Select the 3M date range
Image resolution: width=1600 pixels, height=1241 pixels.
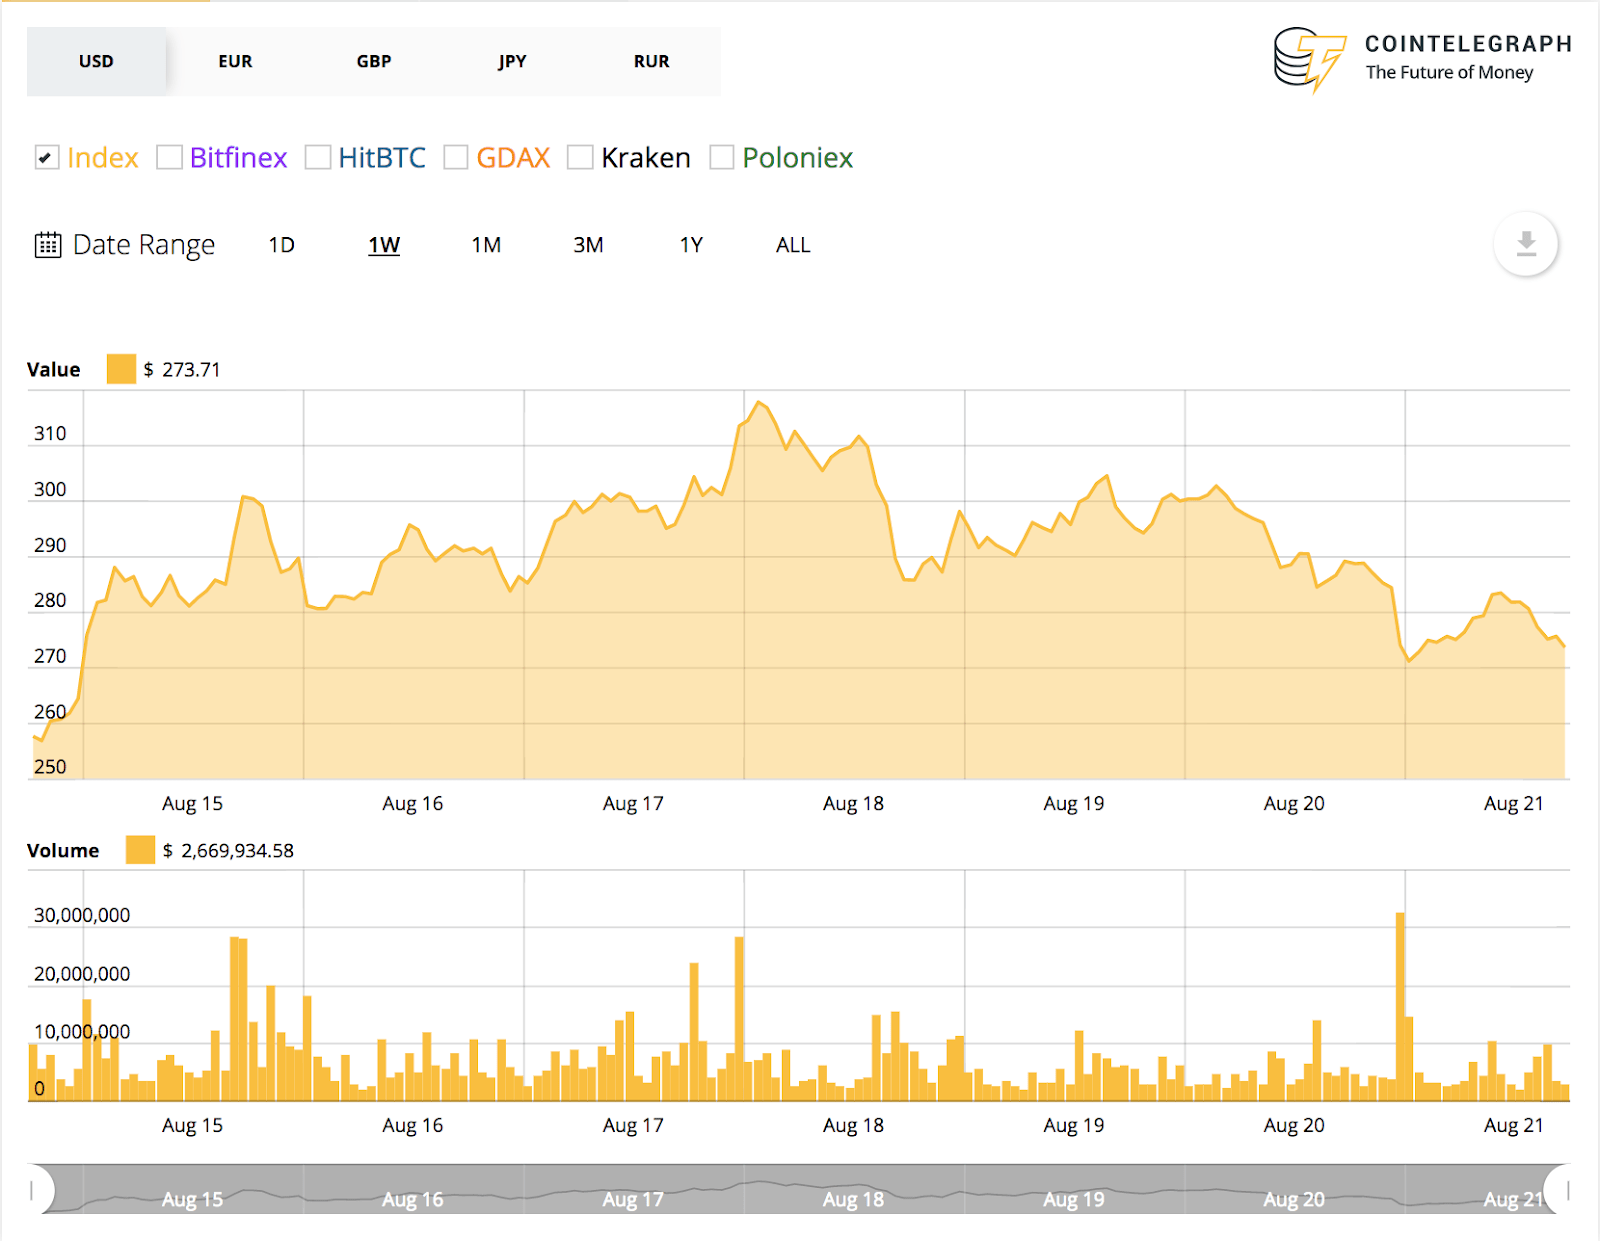(589, 244)
